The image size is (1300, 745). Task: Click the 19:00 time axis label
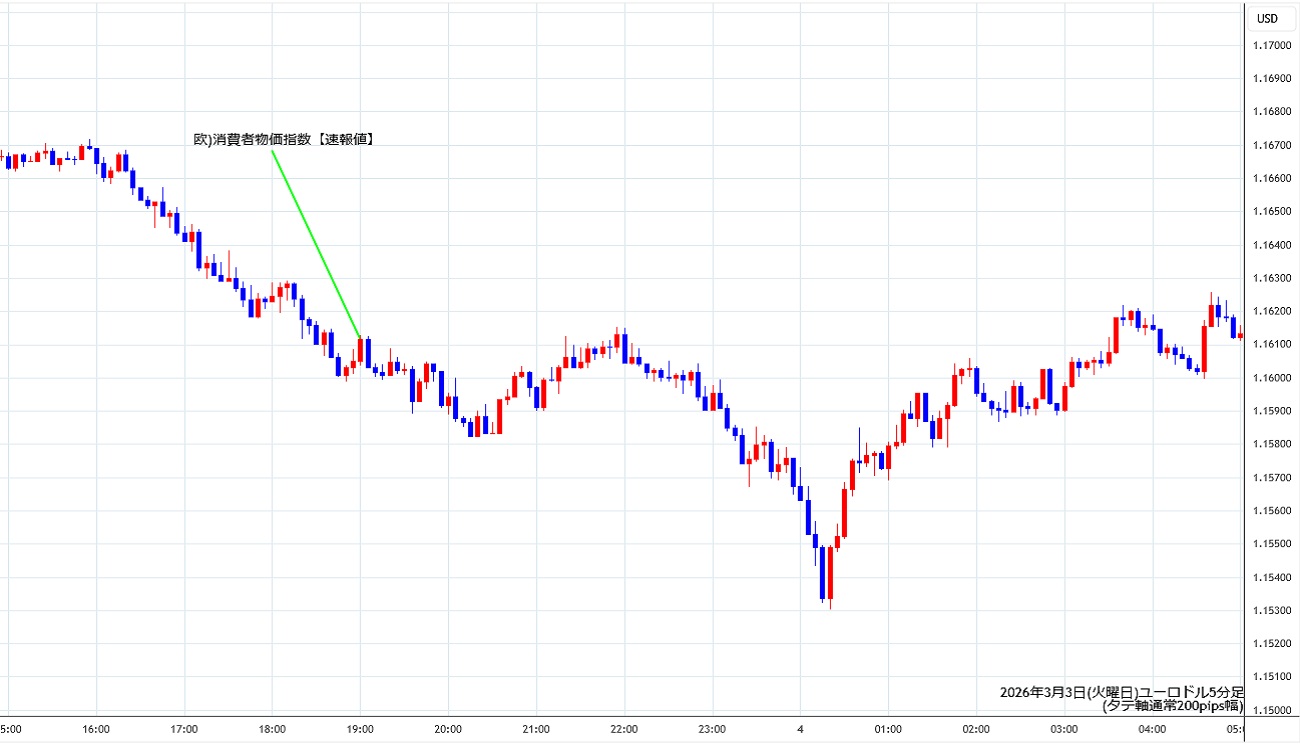coord(360,729)
